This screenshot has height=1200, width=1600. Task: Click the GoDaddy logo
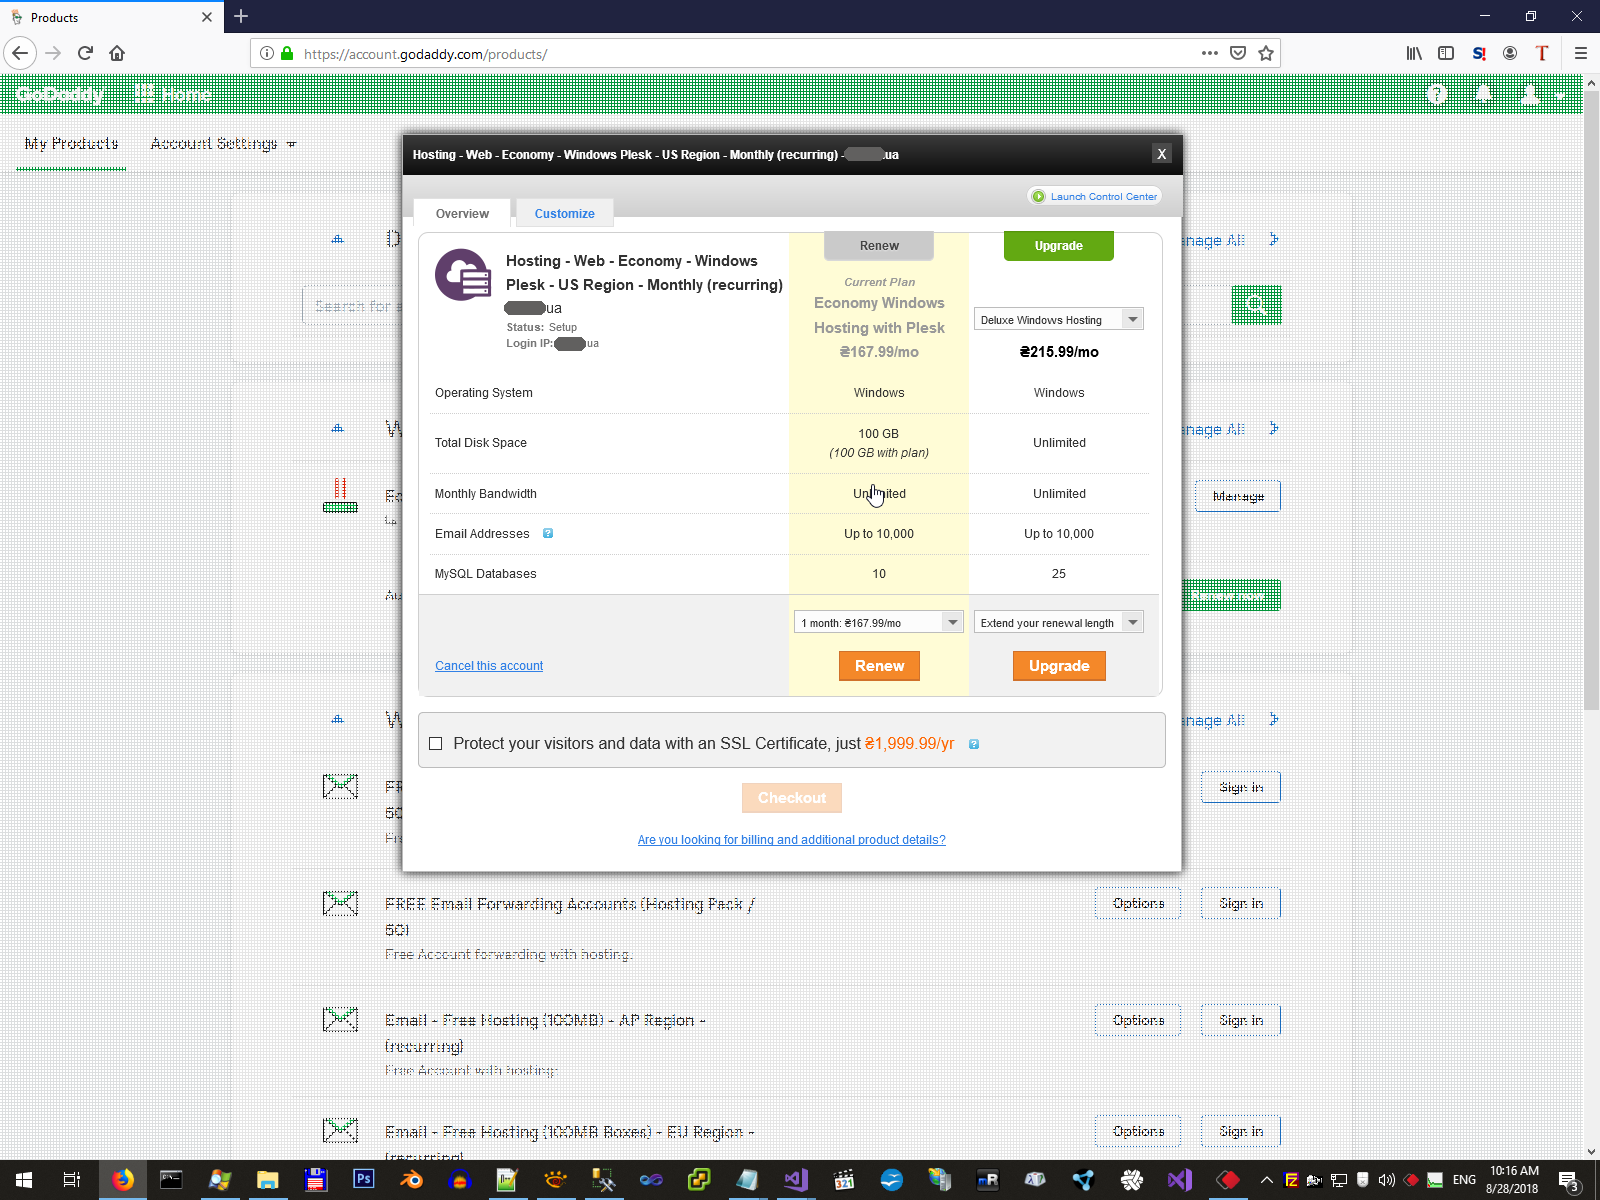click(60, 95)
